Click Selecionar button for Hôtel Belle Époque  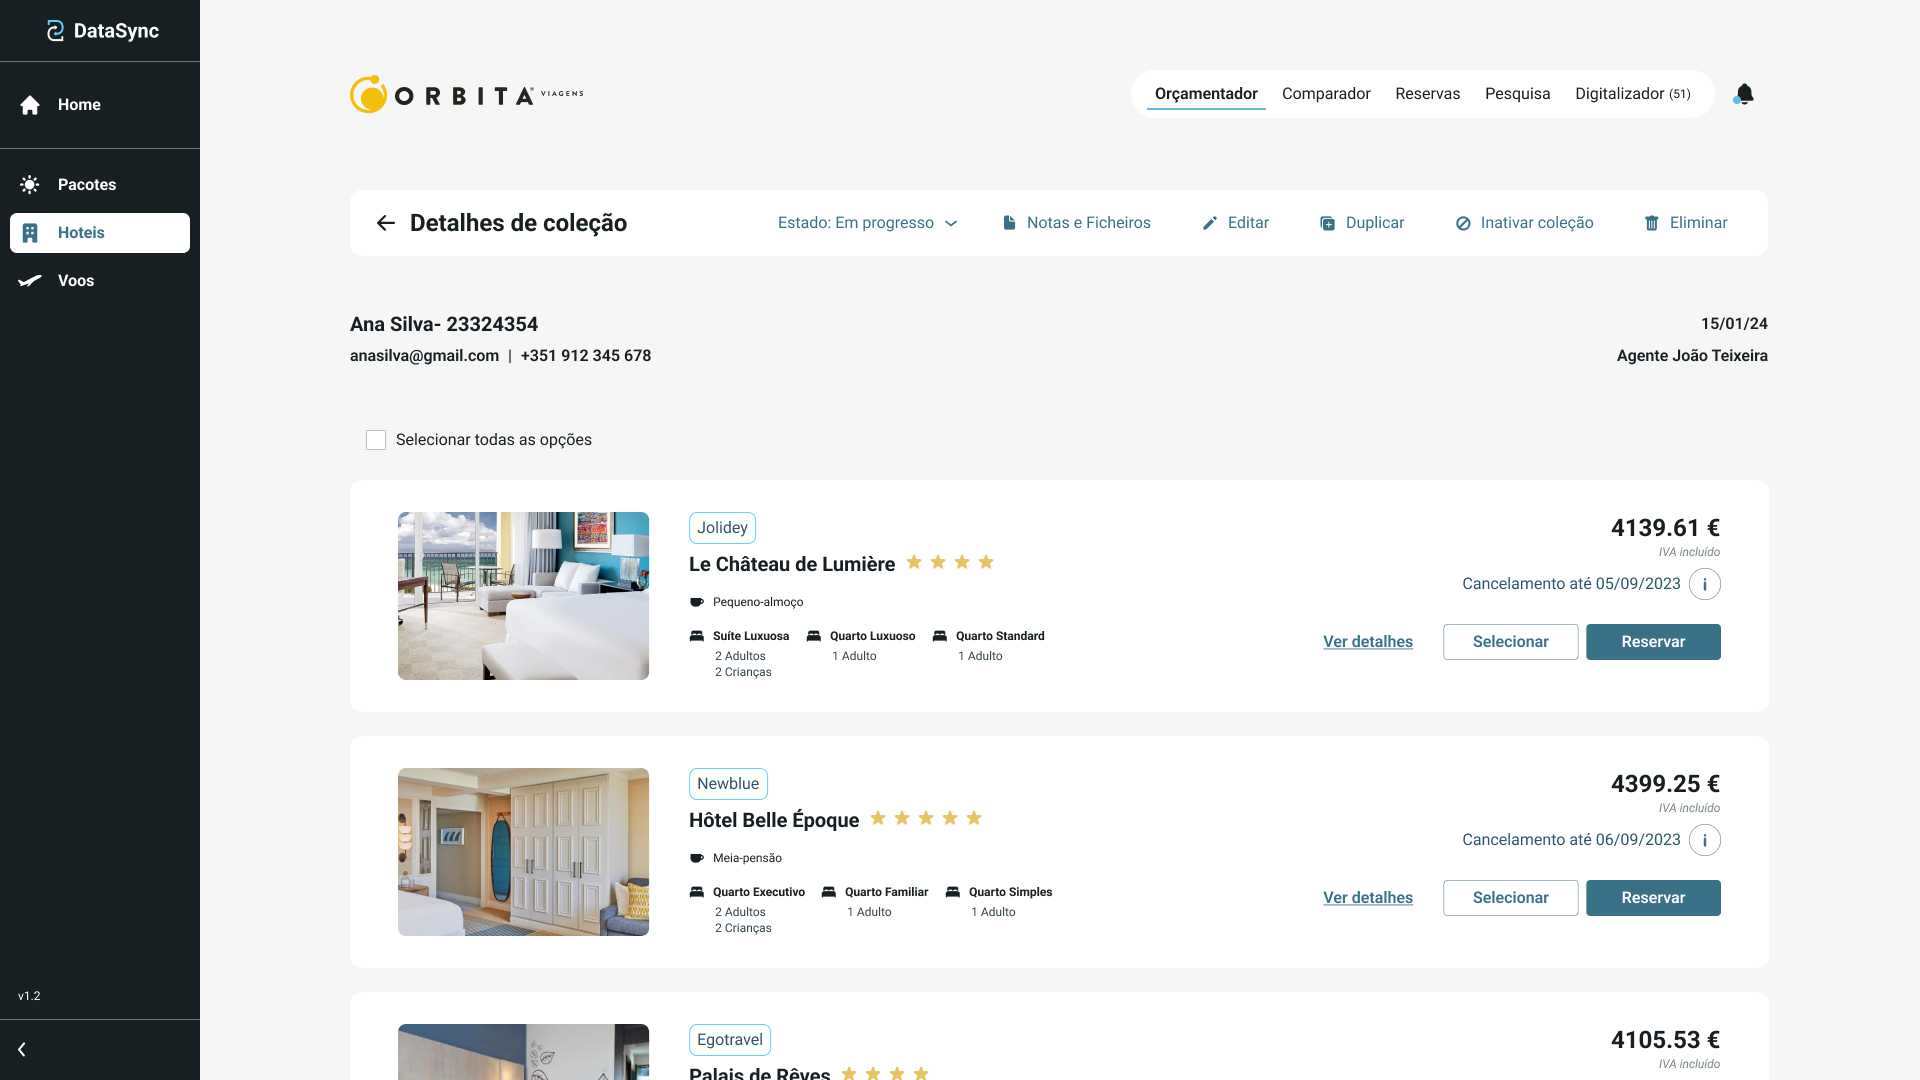coord(1510,898)
